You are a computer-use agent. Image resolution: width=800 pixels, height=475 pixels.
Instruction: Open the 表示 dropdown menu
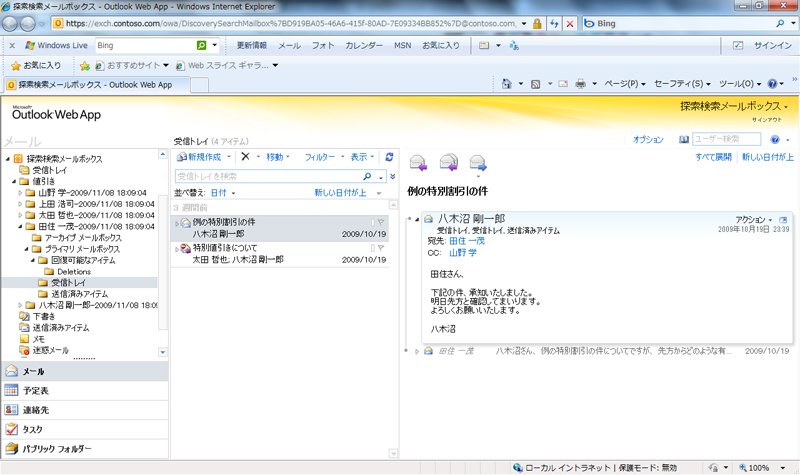click(362, 157)
